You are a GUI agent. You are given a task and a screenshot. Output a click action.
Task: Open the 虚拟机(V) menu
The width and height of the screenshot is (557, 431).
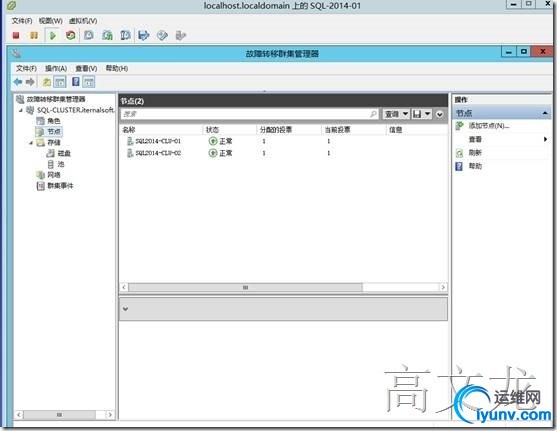pyautogui.click(x=83, y=21)
